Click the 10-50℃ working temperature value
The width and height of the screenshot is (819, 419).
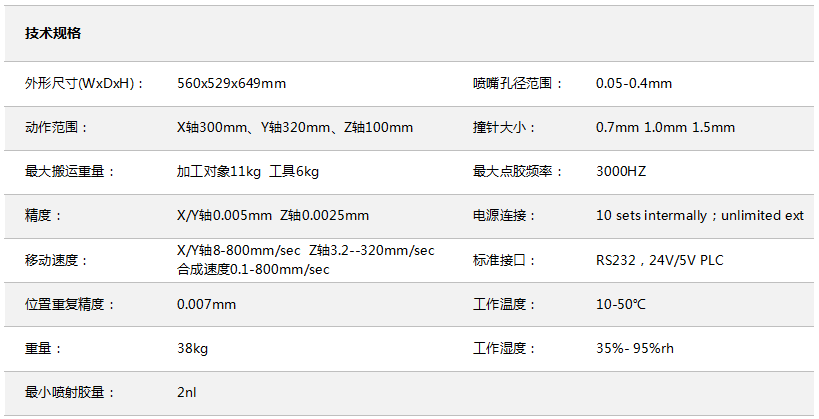(621, 304)
